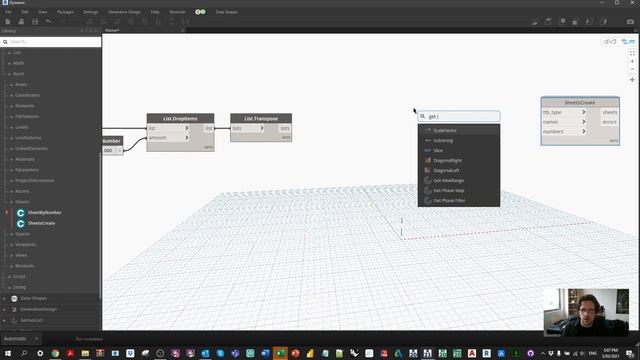Viewport: 640px width, 360px height.
Task: Select the SheetsCreate node icon in library
Action: pos(21,223)
